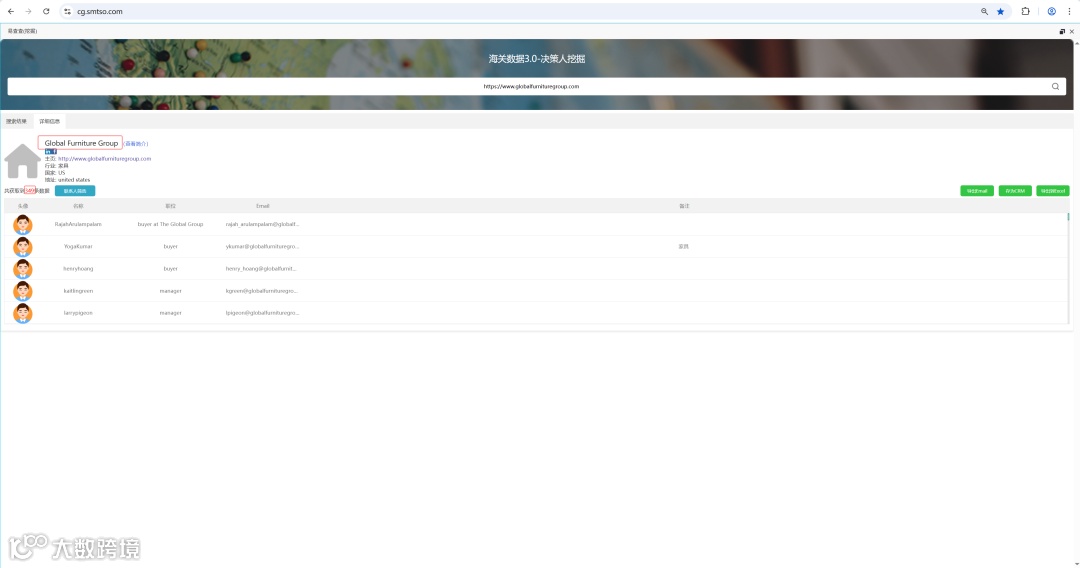
Task: Reload the page with the refresh icon
Action: pos(46,11)
